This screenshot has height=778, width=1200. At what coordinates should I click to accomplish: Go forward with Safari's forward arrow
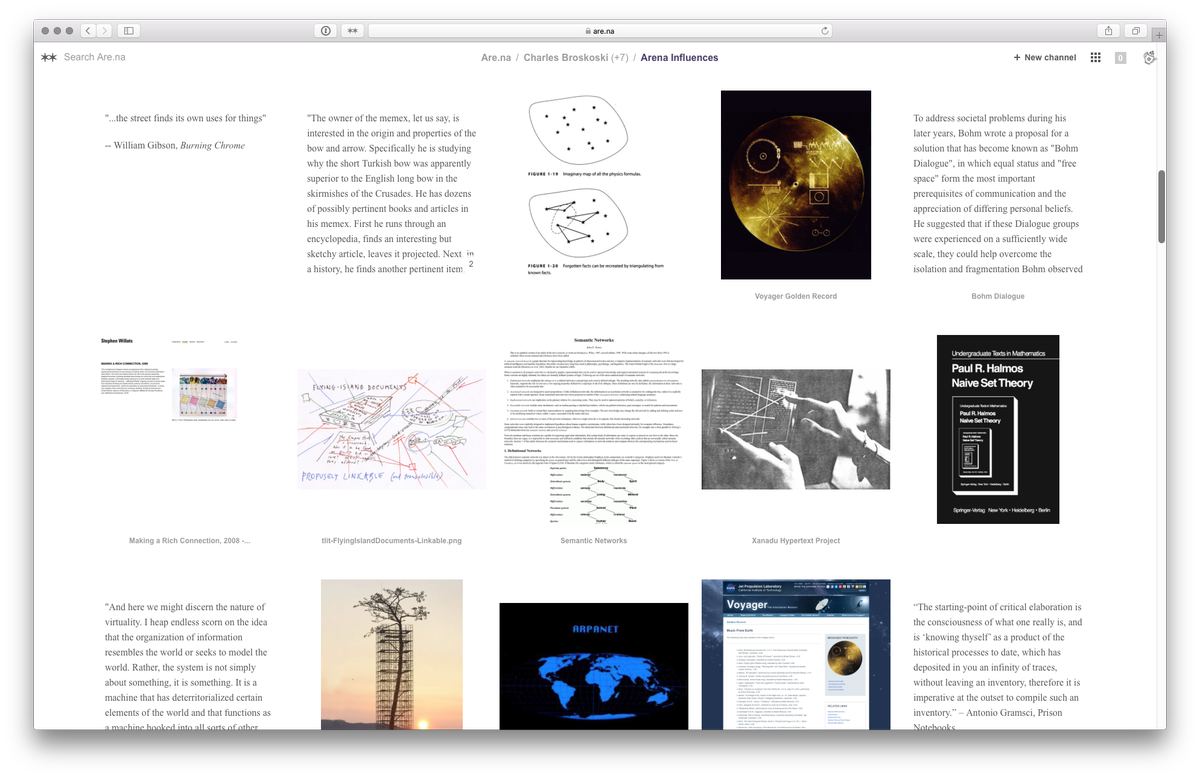click(104, 31)
